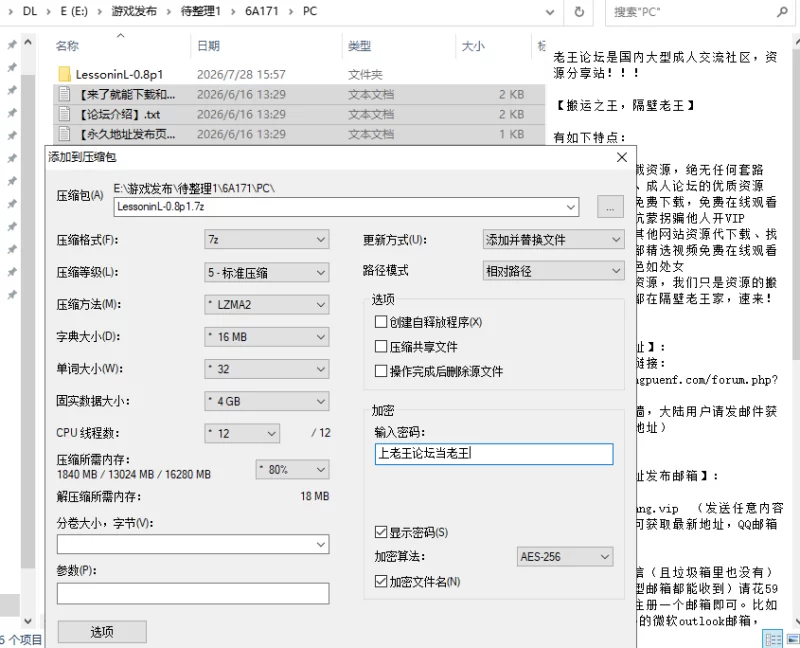
Task: Click the 待整理1 breadcrumb segment
Action: click(x=201, y=11)
